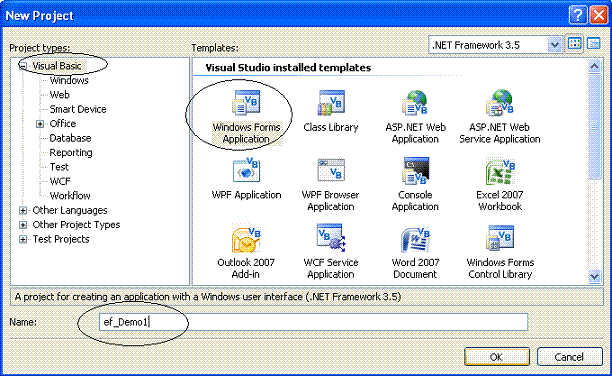Switch templates to small icons view

coord(594,44)
